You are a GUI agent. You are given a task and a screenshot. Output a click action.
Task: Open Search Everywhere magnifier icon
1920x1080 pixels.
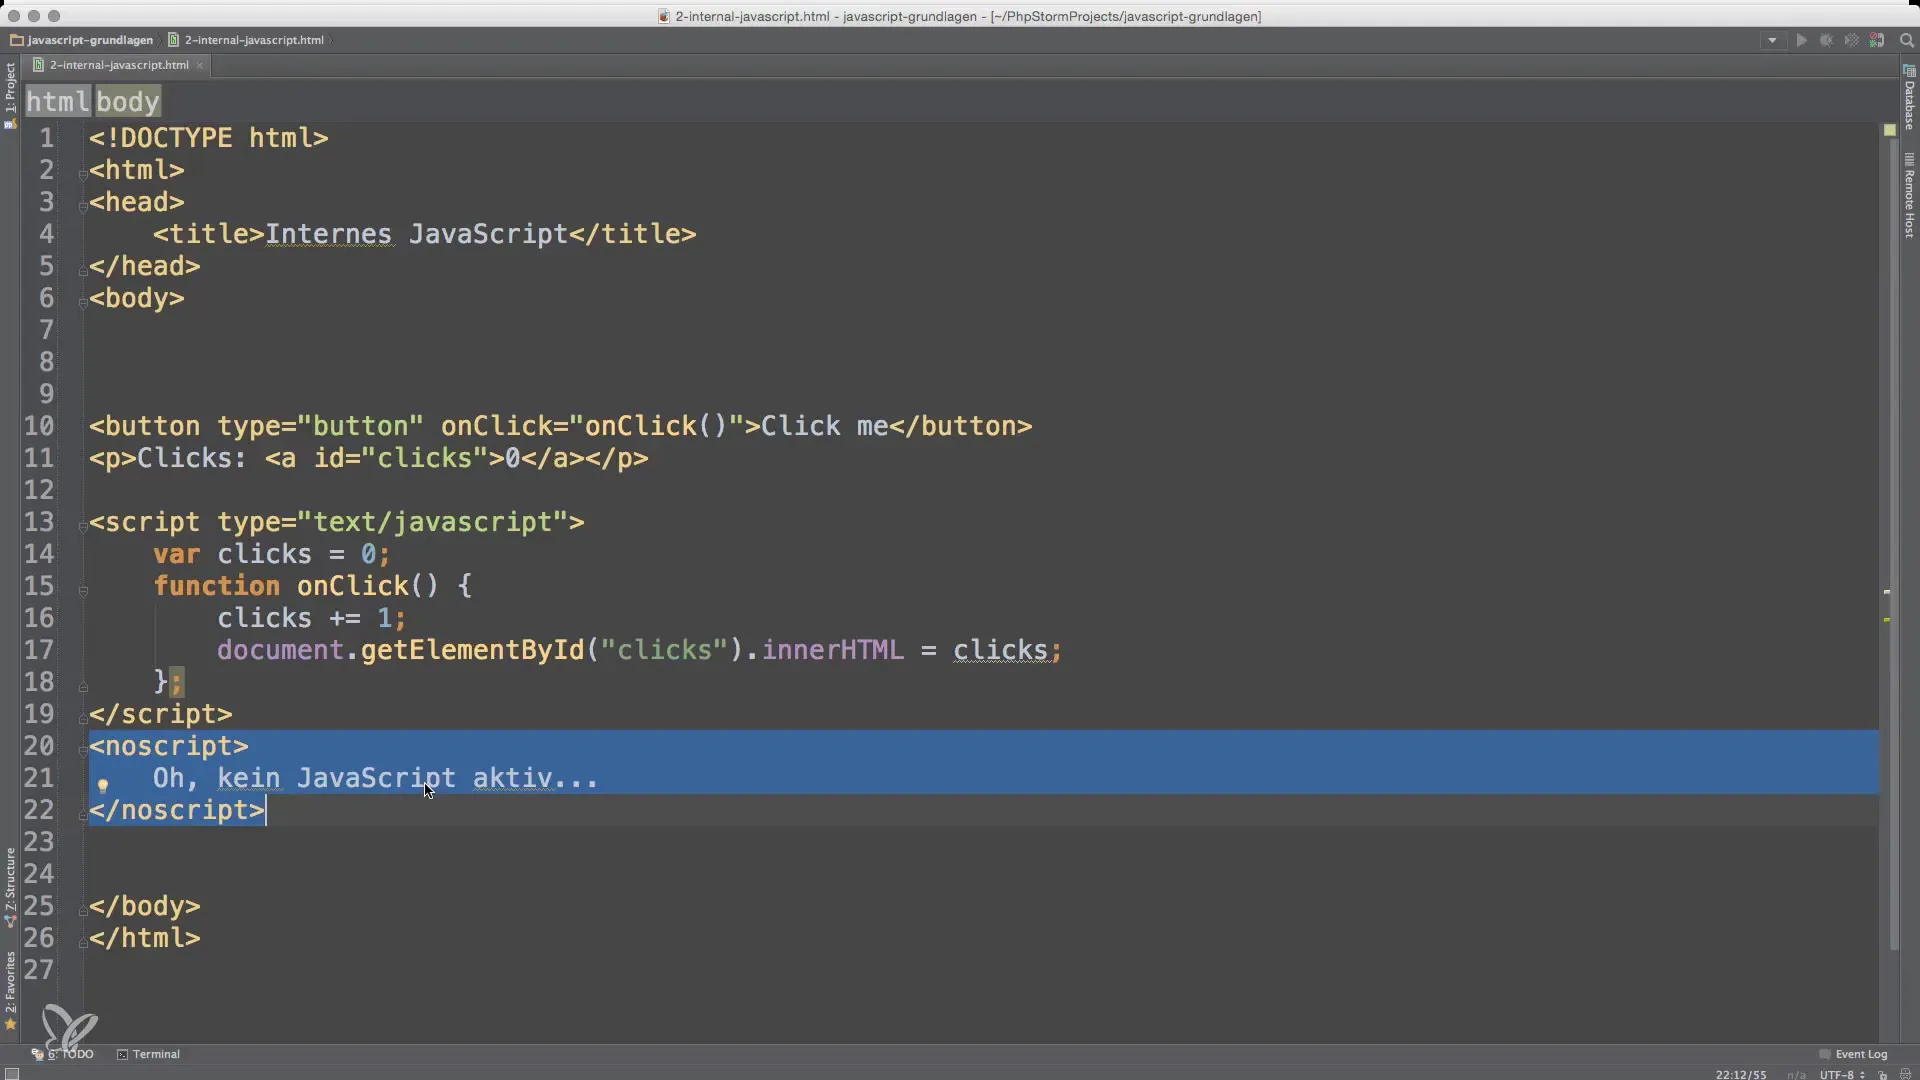[x=1906, y=40]
